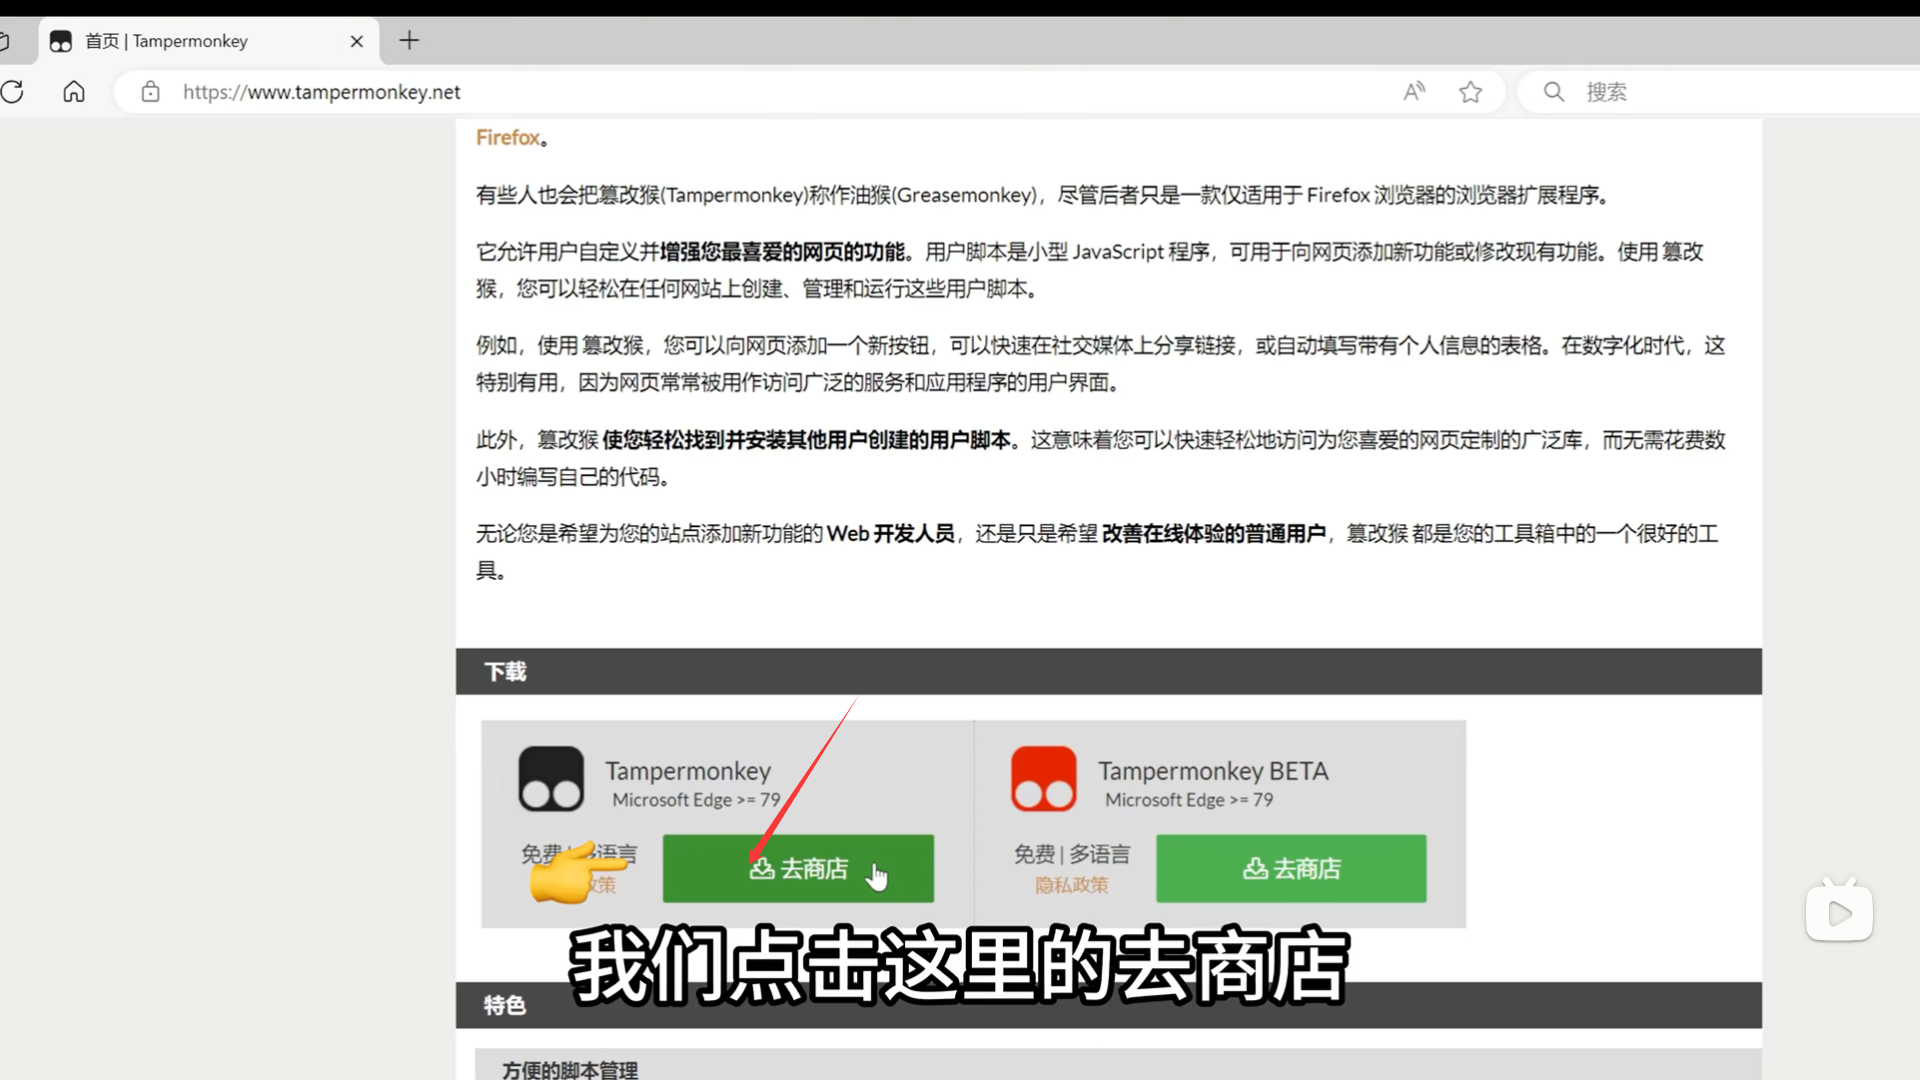Click the 下载 section header

[505, 672]
